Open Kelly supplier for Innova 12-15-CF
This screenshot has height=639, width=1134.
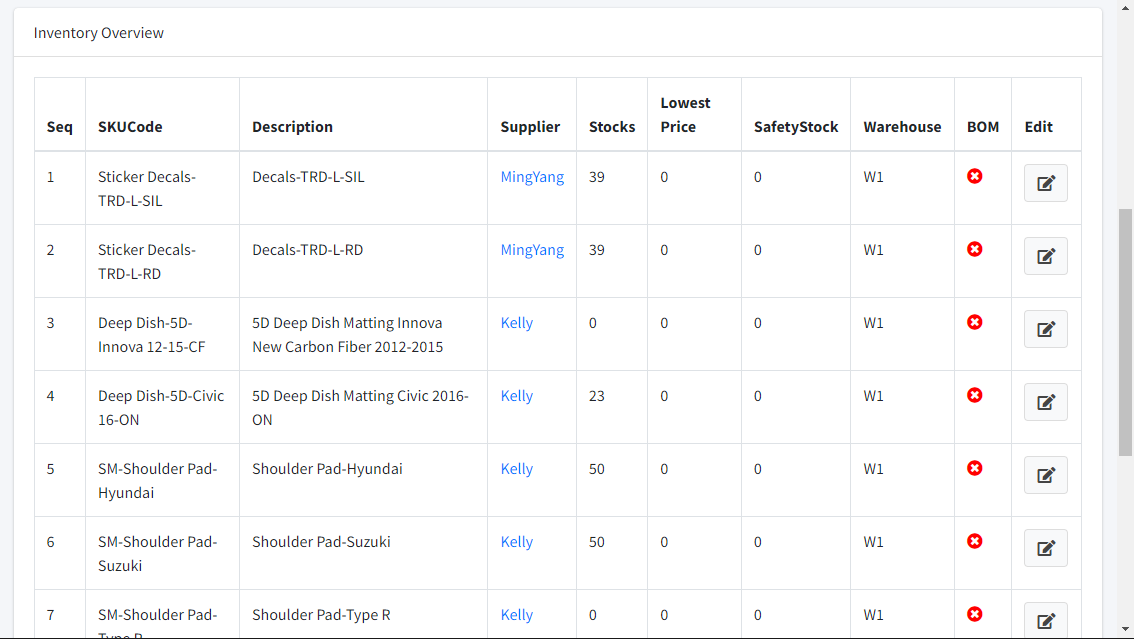516,323
